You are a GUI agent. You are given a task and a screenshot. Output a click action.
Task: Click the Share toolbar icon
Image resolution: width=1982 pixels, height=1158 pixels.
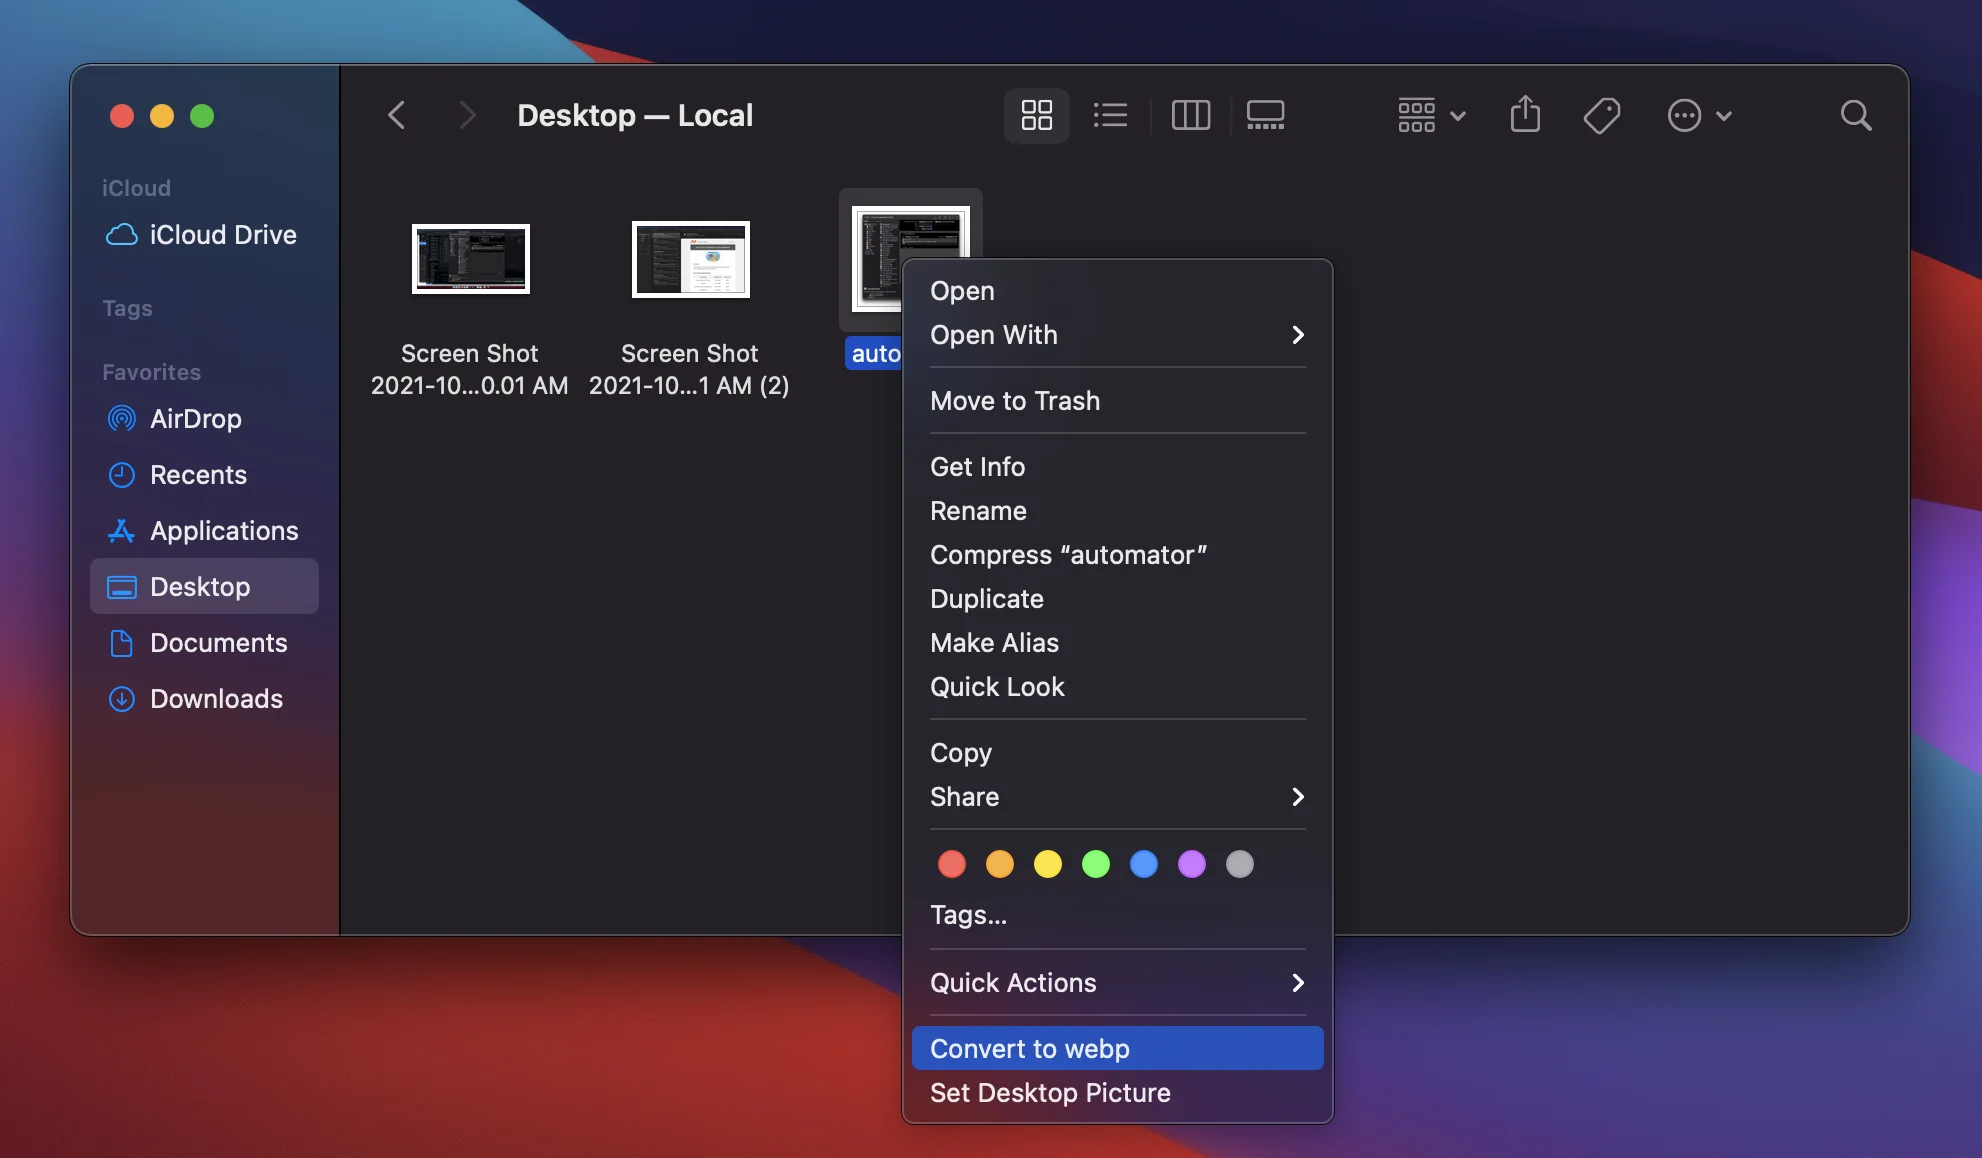[x=1524, y=115]
